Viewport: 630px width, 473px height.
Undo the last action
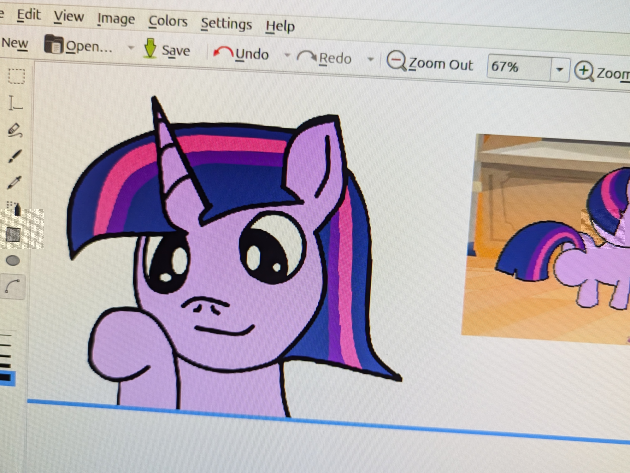pyautogui.click(x=241, y=54)
